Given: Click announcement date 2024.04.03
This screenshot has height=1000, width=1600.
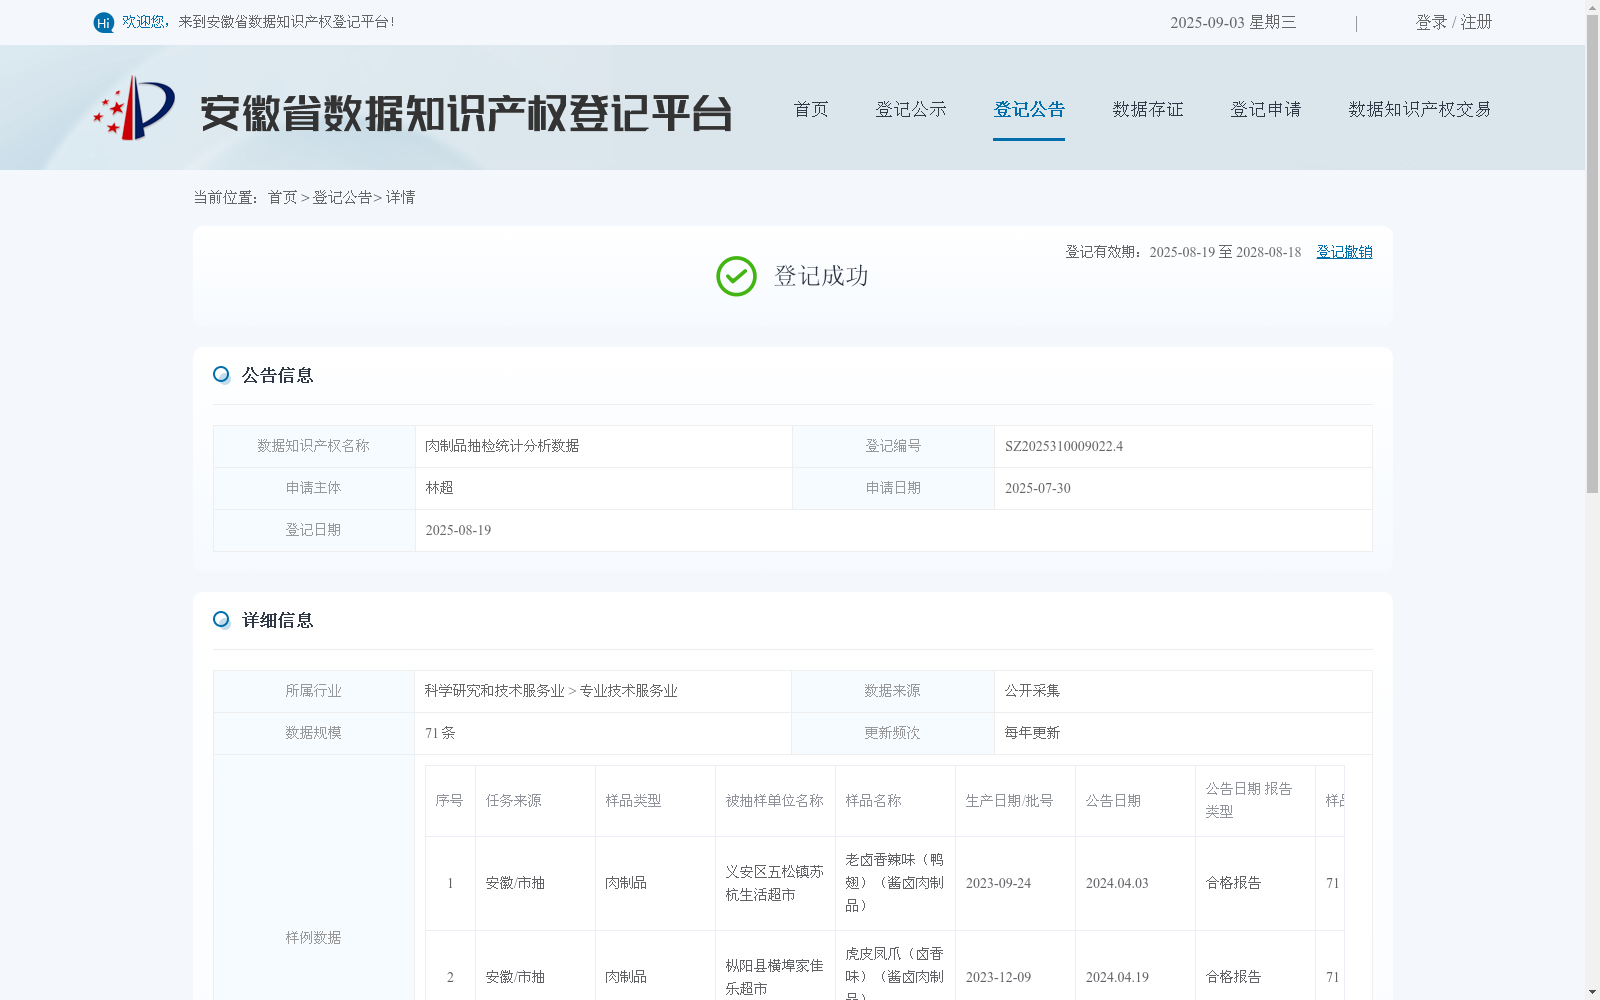Looking at the screenshot, I should click(x=1117, y=883).
